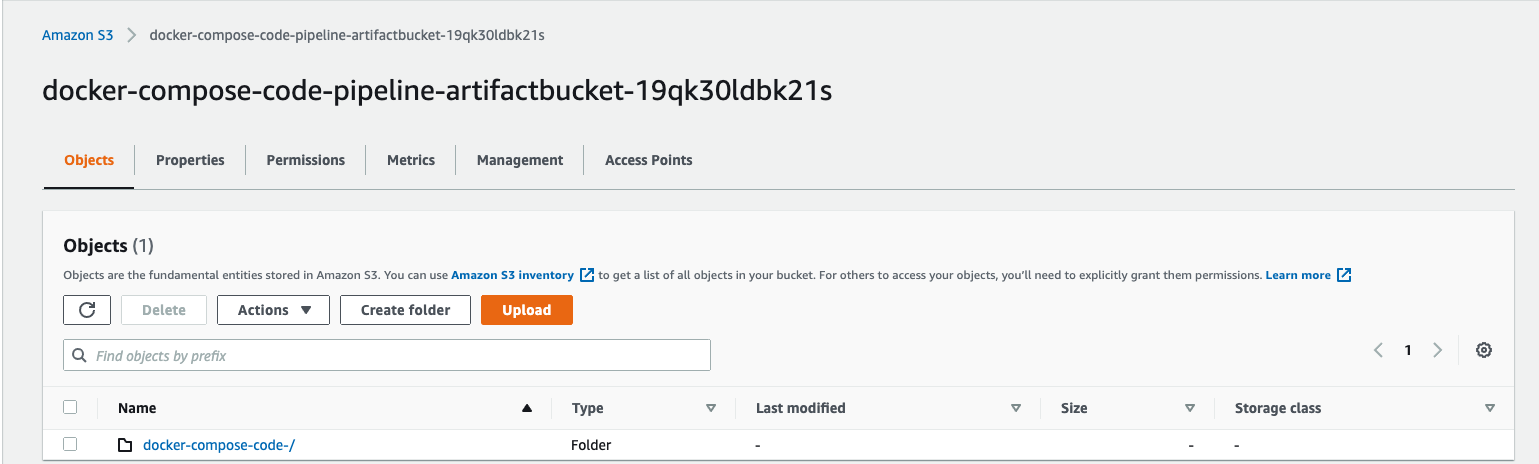The height and width of the screenshot is (464, 1539).
Task: Go to next page arrow
Action: [1438, 350]
